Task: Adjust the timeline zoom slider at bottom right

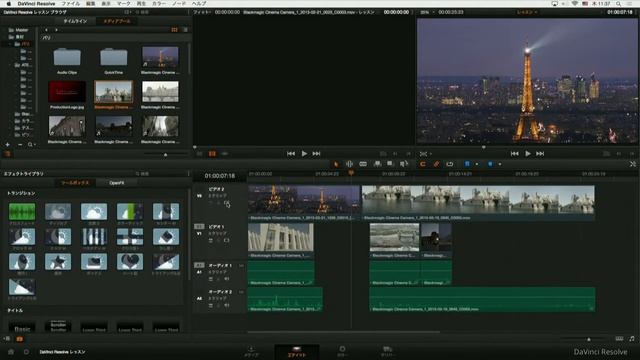Action: 589,339
